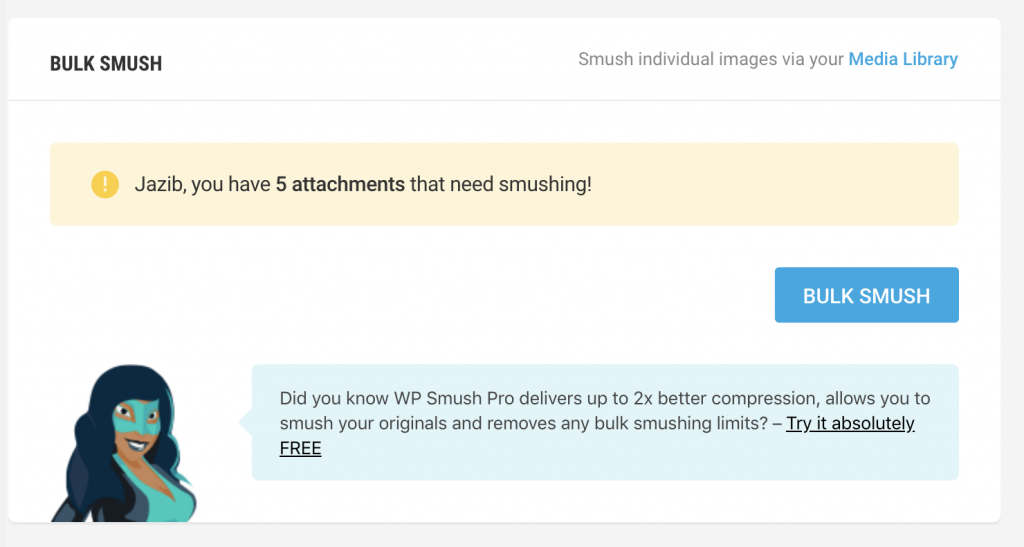Start smushing with the blue BULK SMUSH button

point(866,295)
